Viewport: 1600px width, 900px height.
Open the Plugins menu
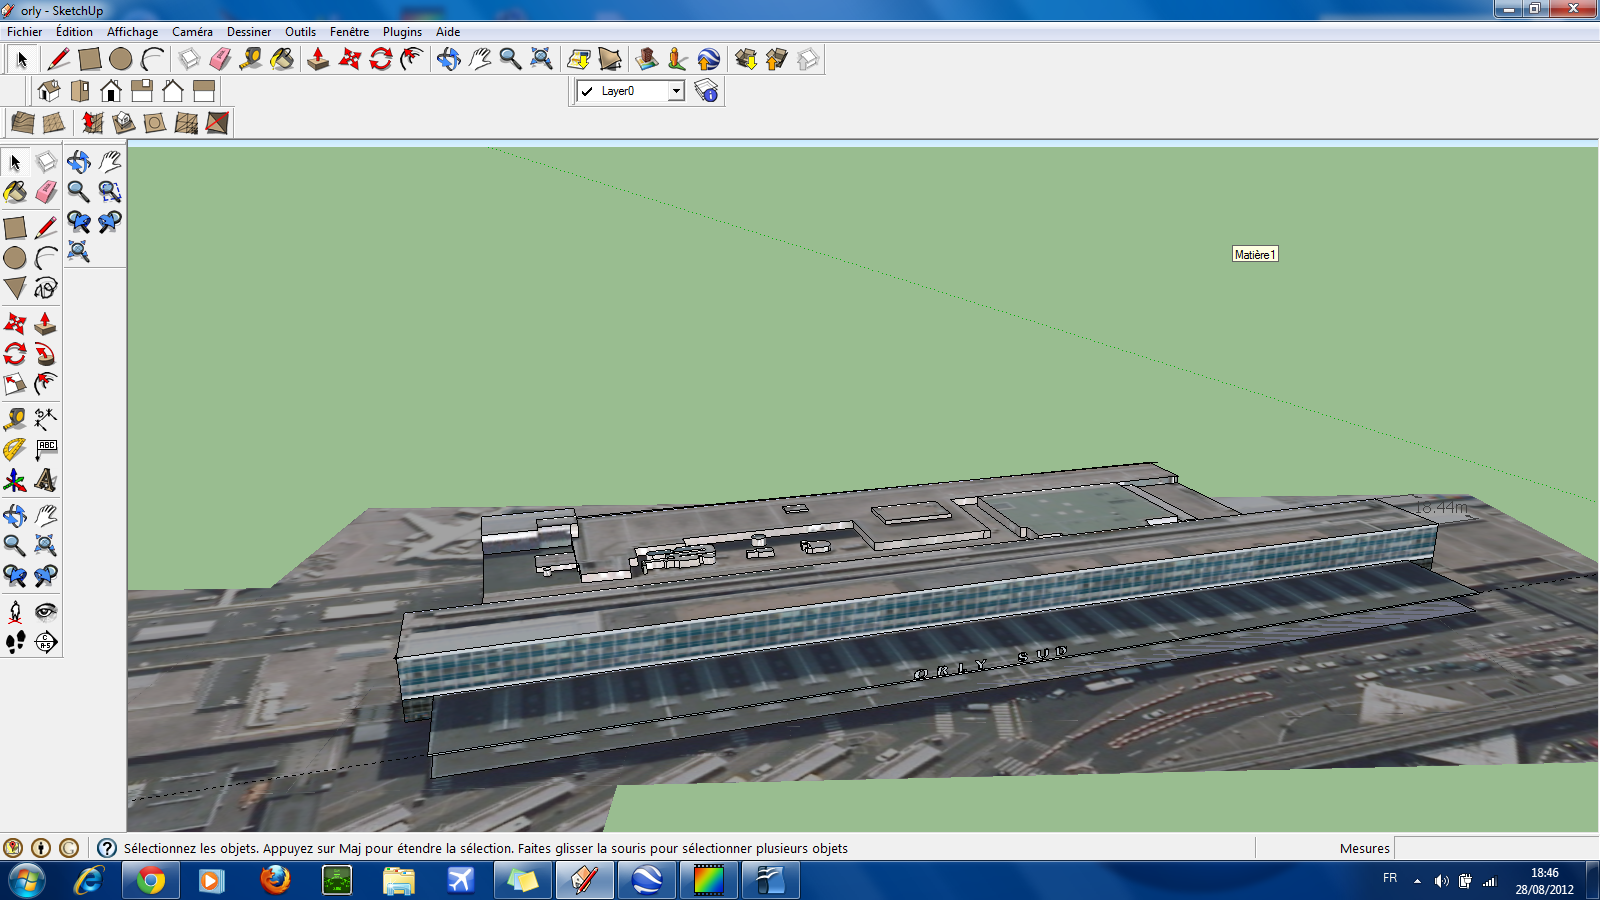[x=403, y=32]
